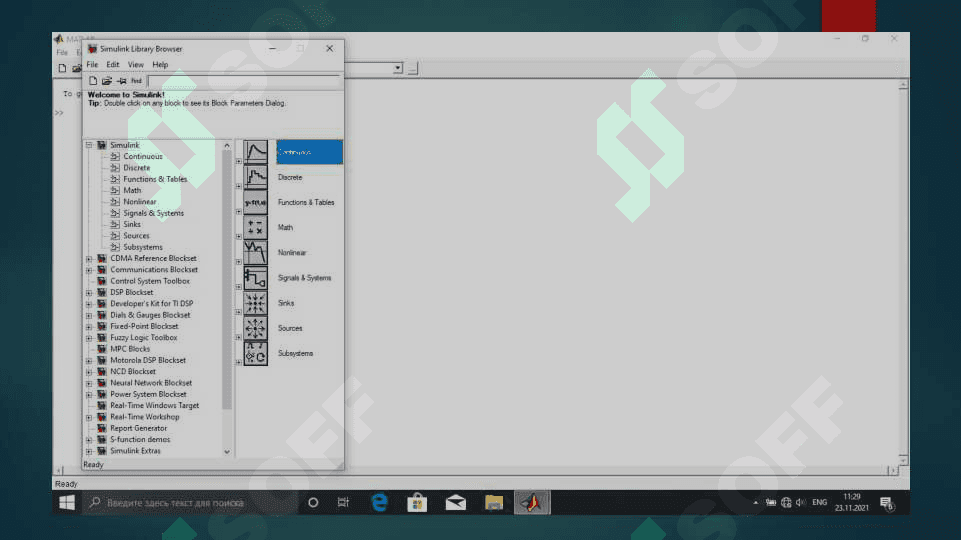Launch Microsoft Edge from the taskbar

[x=379, y=503]
